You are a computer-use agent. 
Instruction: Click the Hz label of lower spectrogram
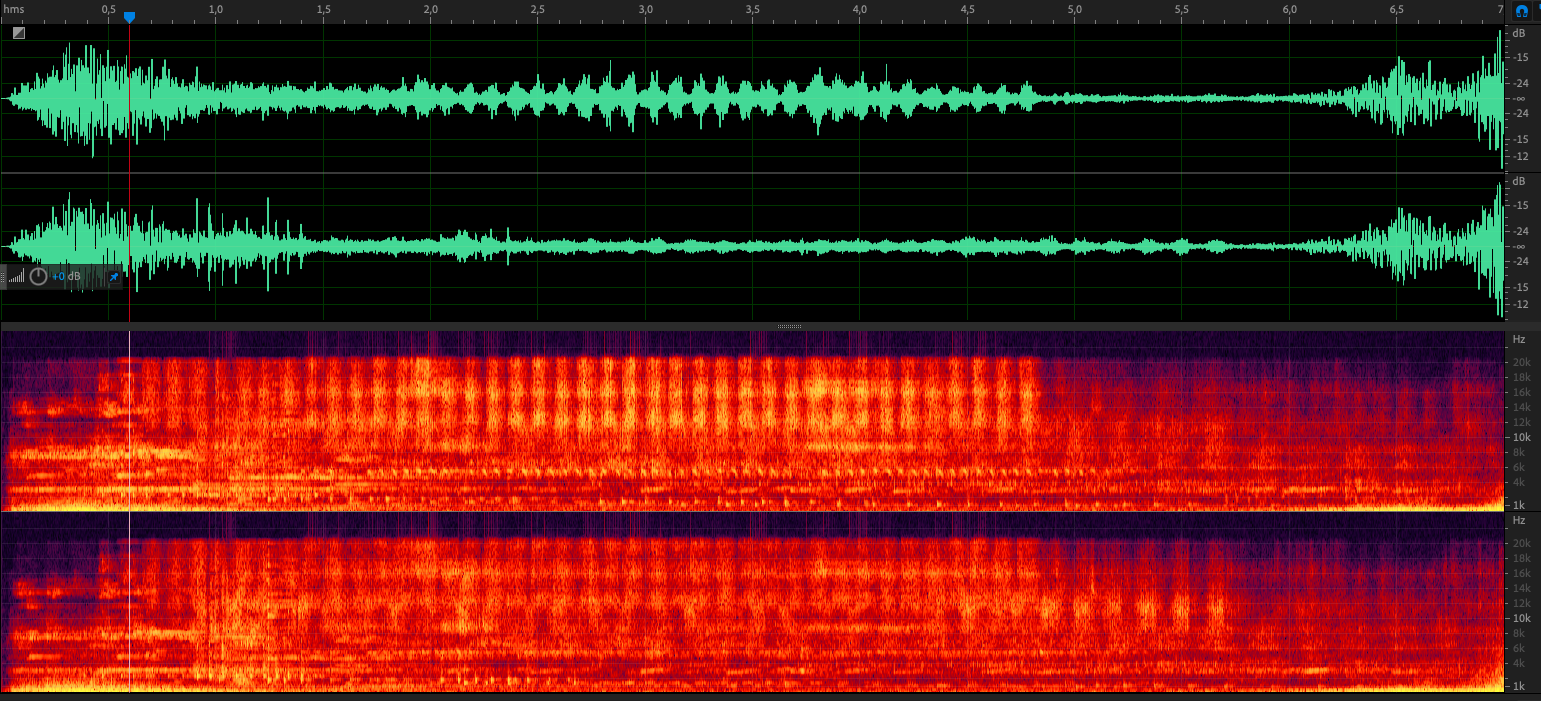click(1519, 521)
